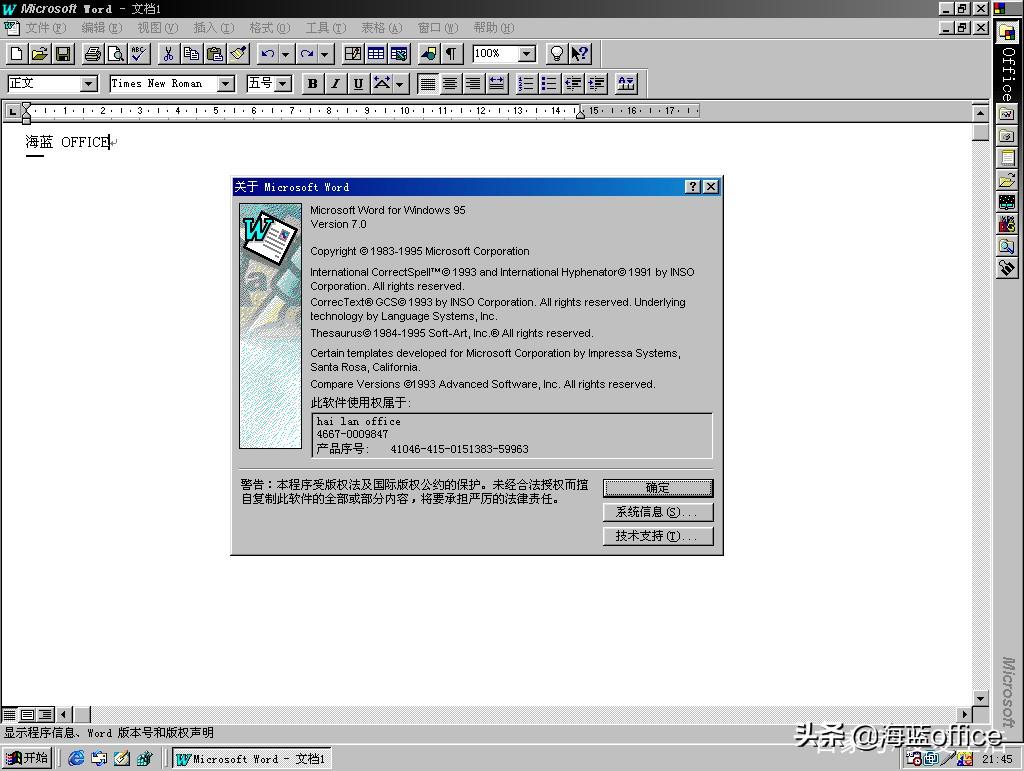Show the Drawing toolbar

tap(428, 54)
